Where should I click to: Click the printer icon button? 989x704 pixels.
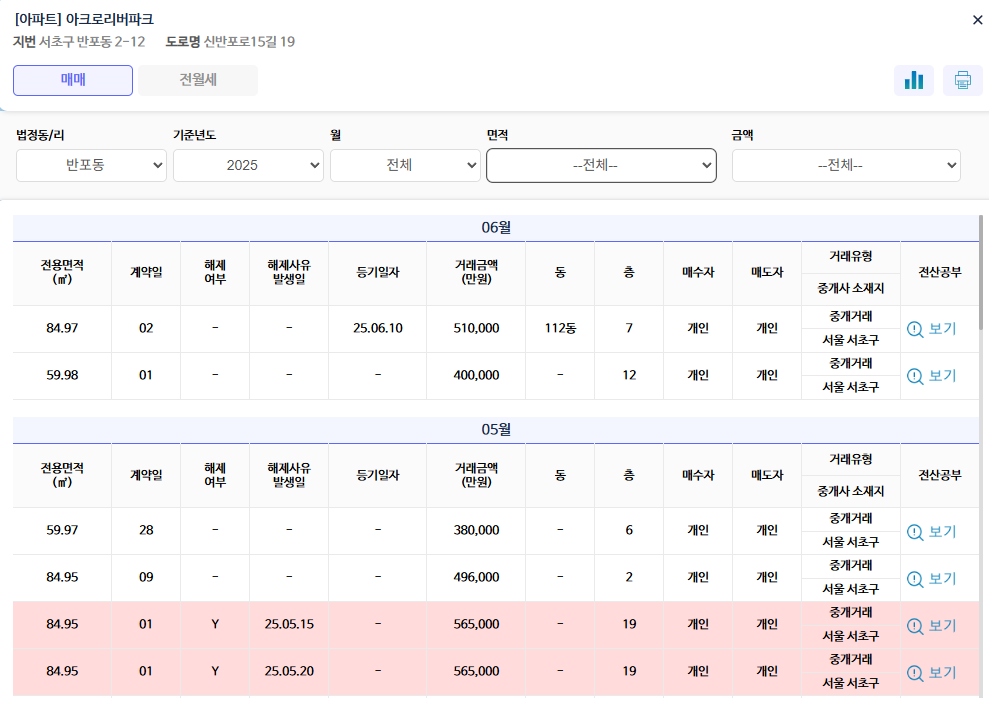pyautogui.click(x=962, y=80)
